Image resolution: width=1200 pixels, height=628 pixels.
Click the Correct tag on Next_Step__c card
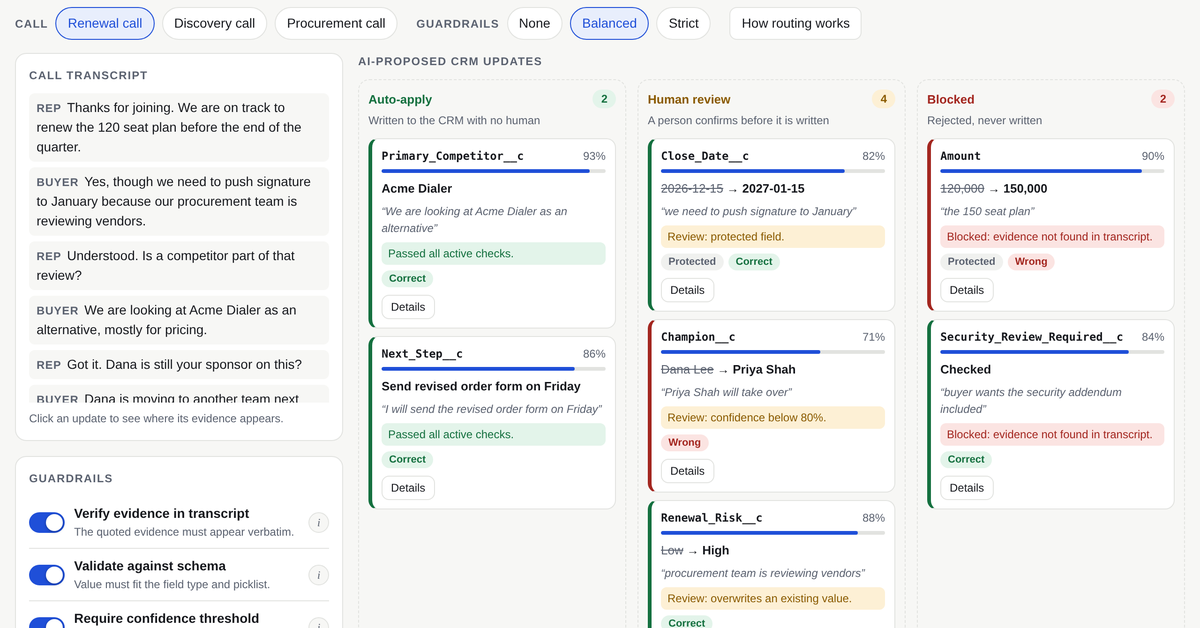pyautogui.click(x=407, y=459)
